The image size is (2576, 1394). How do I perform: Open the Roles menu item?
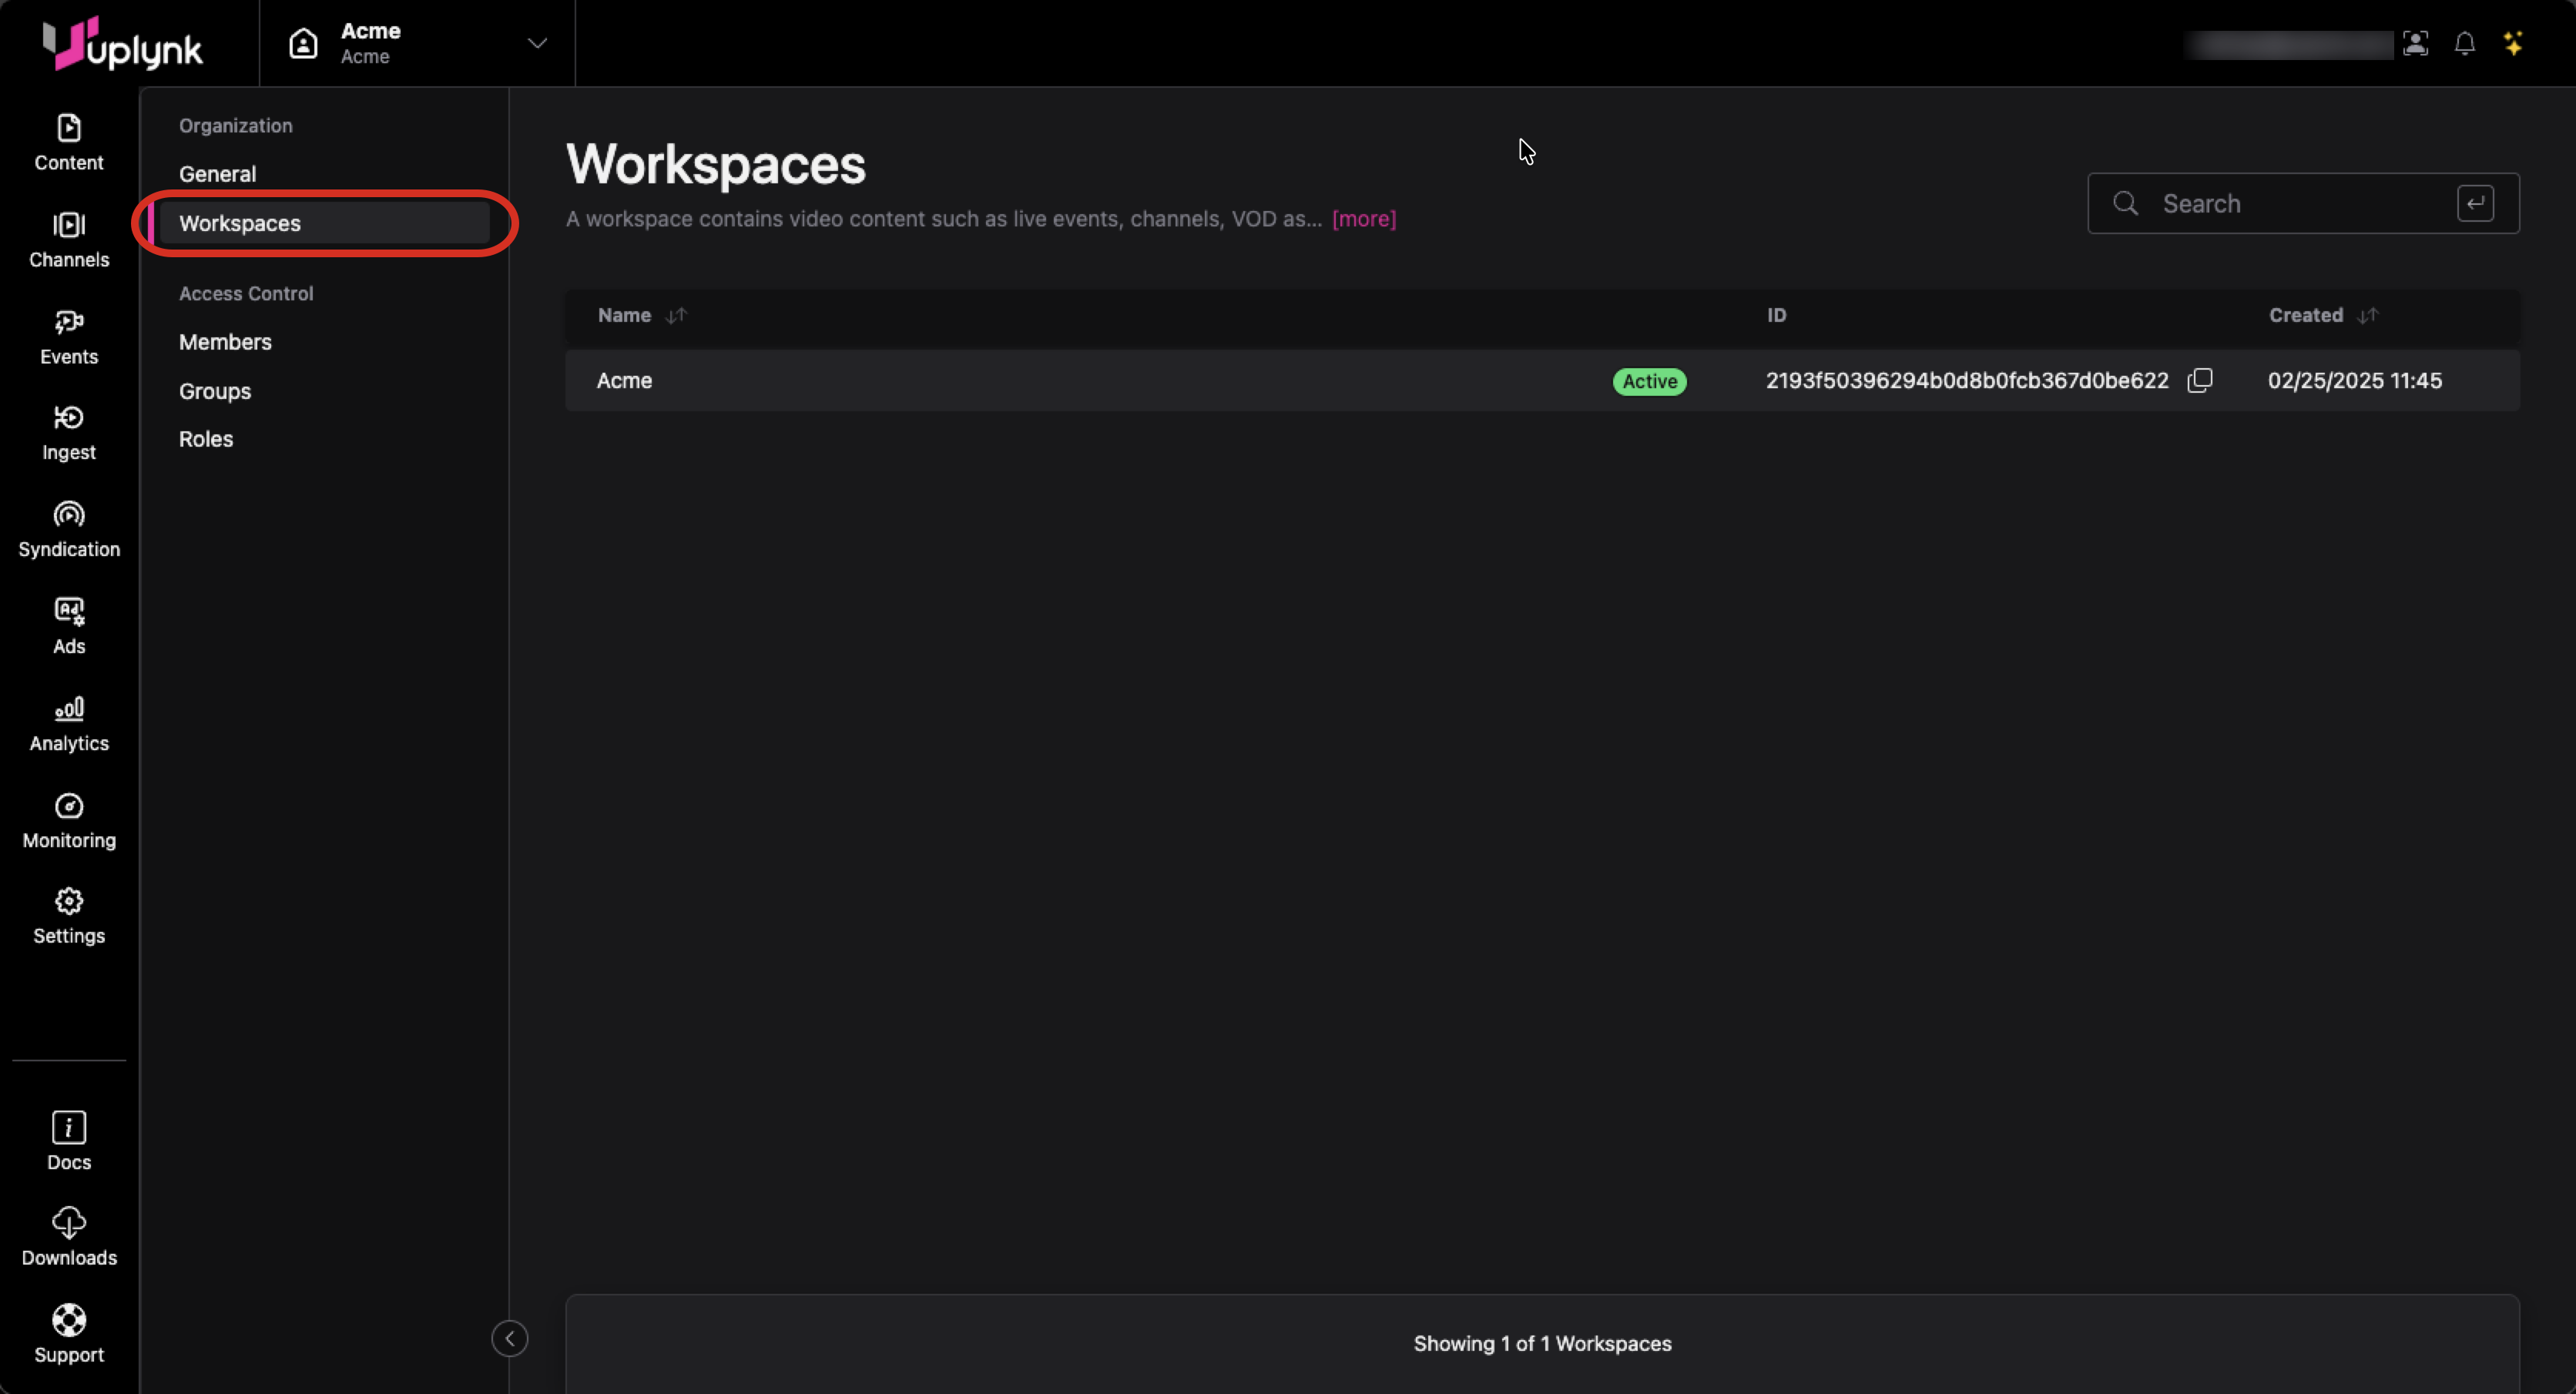[x=205, y=439]
